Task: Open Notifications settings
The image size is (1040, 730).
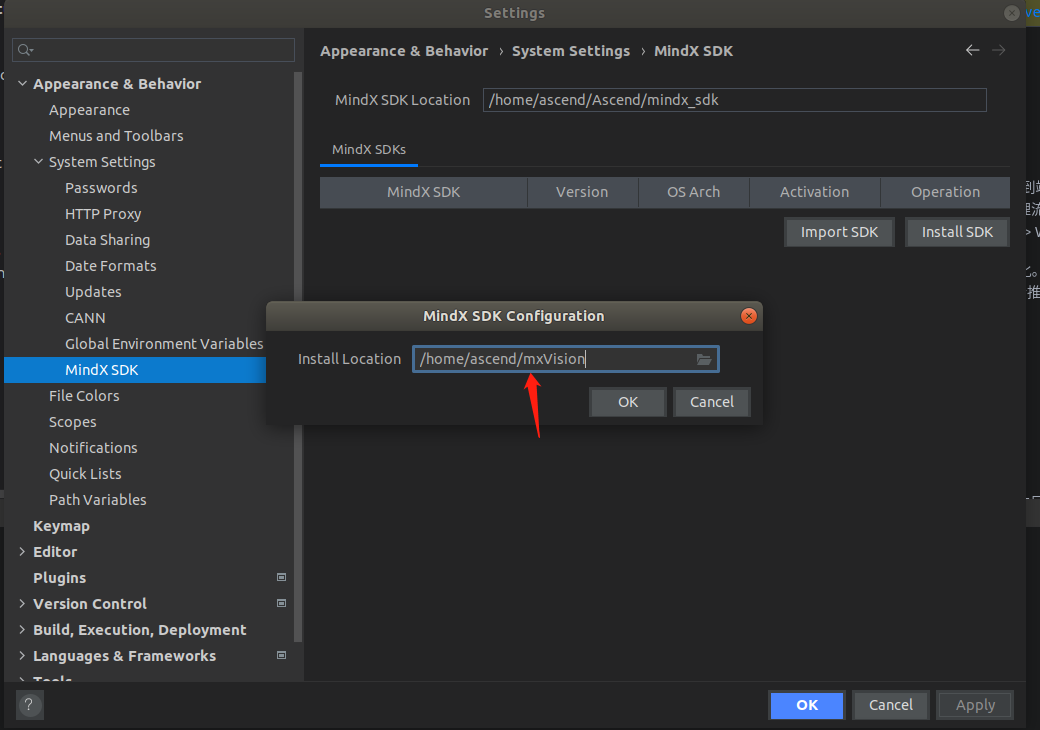Action: (x=93, y=448)
